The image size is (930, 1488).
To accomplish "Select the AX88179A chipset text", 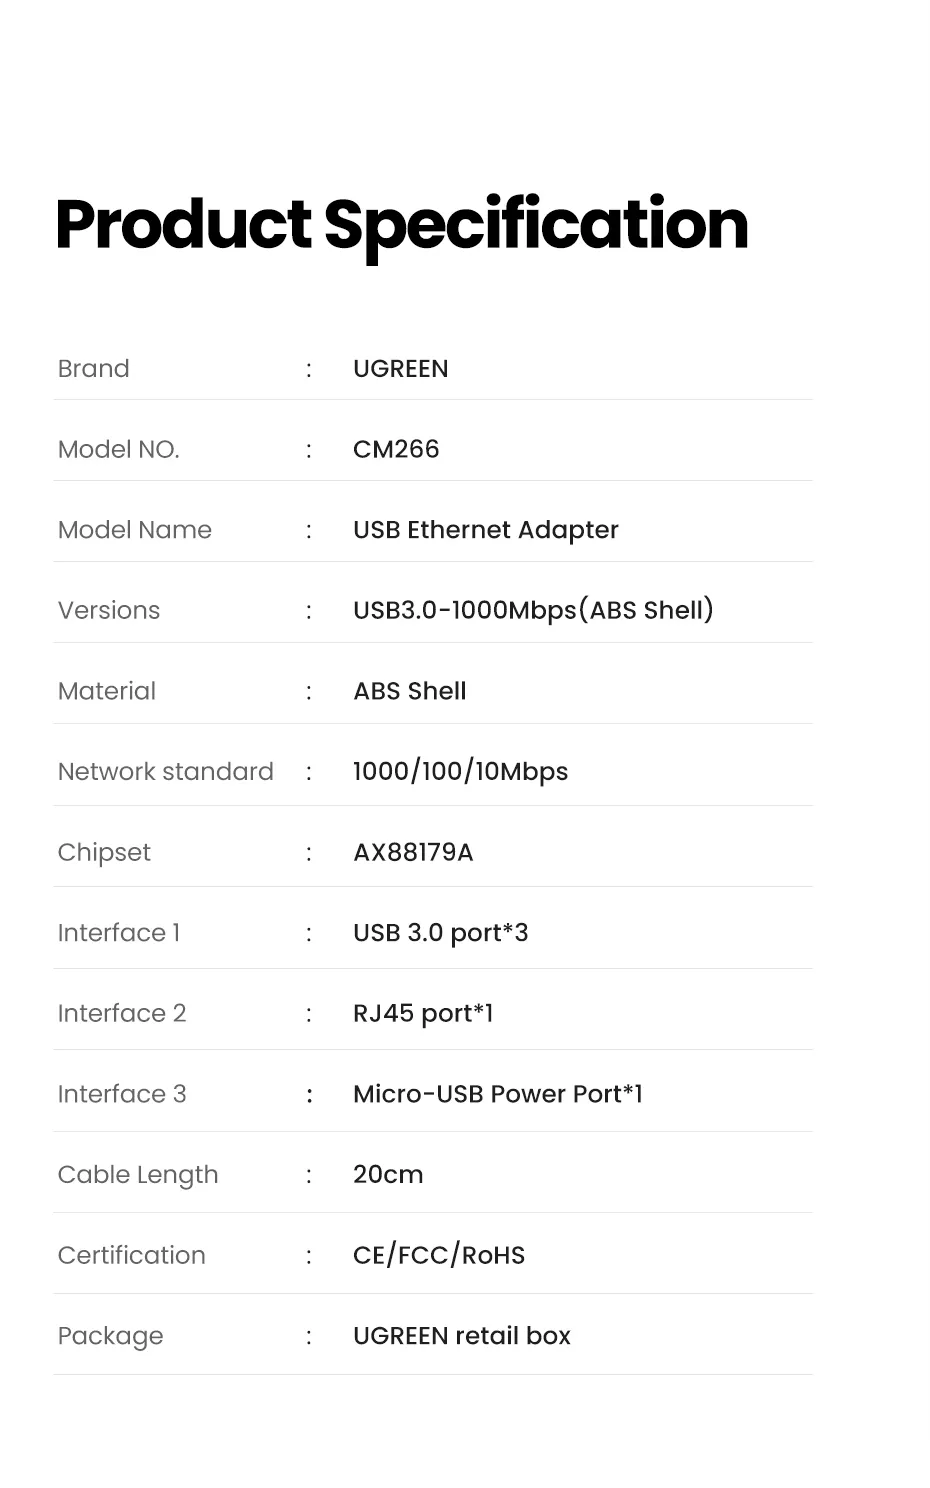I will click(x=413, y=852).
